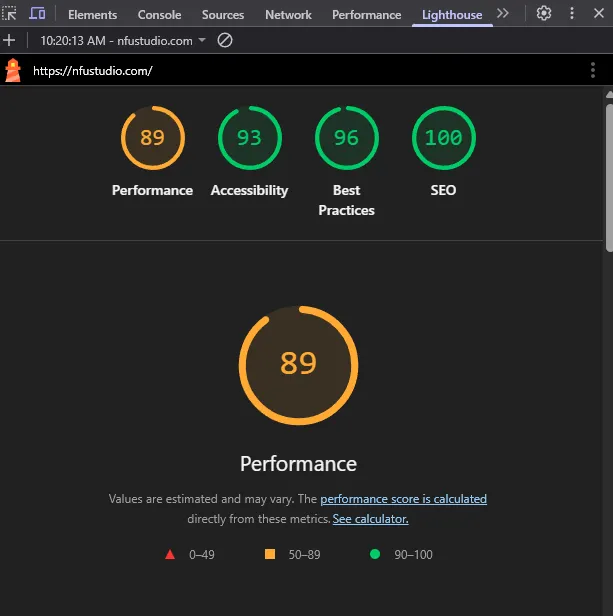This screenshot has width=613, height=616.
Task: Click the Lighthouse logo icon
Action: 13,71
